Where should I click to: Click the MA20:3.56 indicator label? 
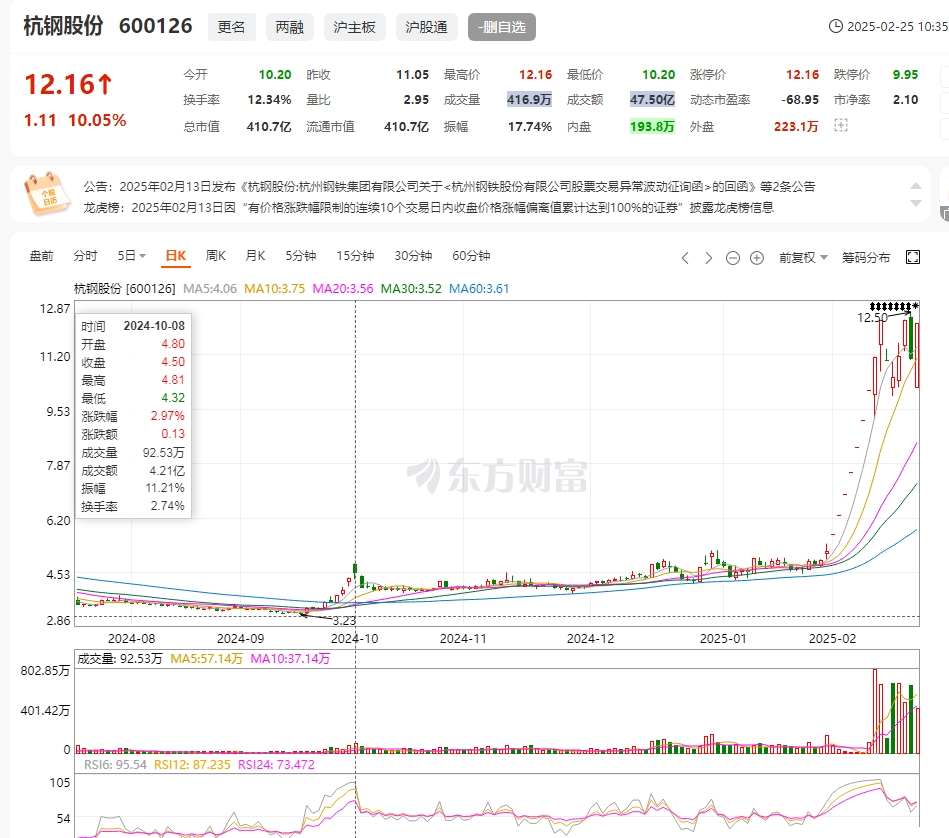343,289
